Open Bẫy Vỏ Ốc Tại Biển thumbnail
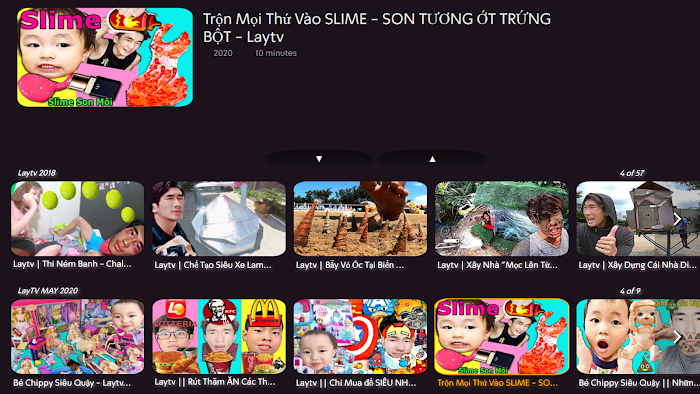Image resolution: width=700 pixels, height=394 pixels. click(x=360, y=219)
